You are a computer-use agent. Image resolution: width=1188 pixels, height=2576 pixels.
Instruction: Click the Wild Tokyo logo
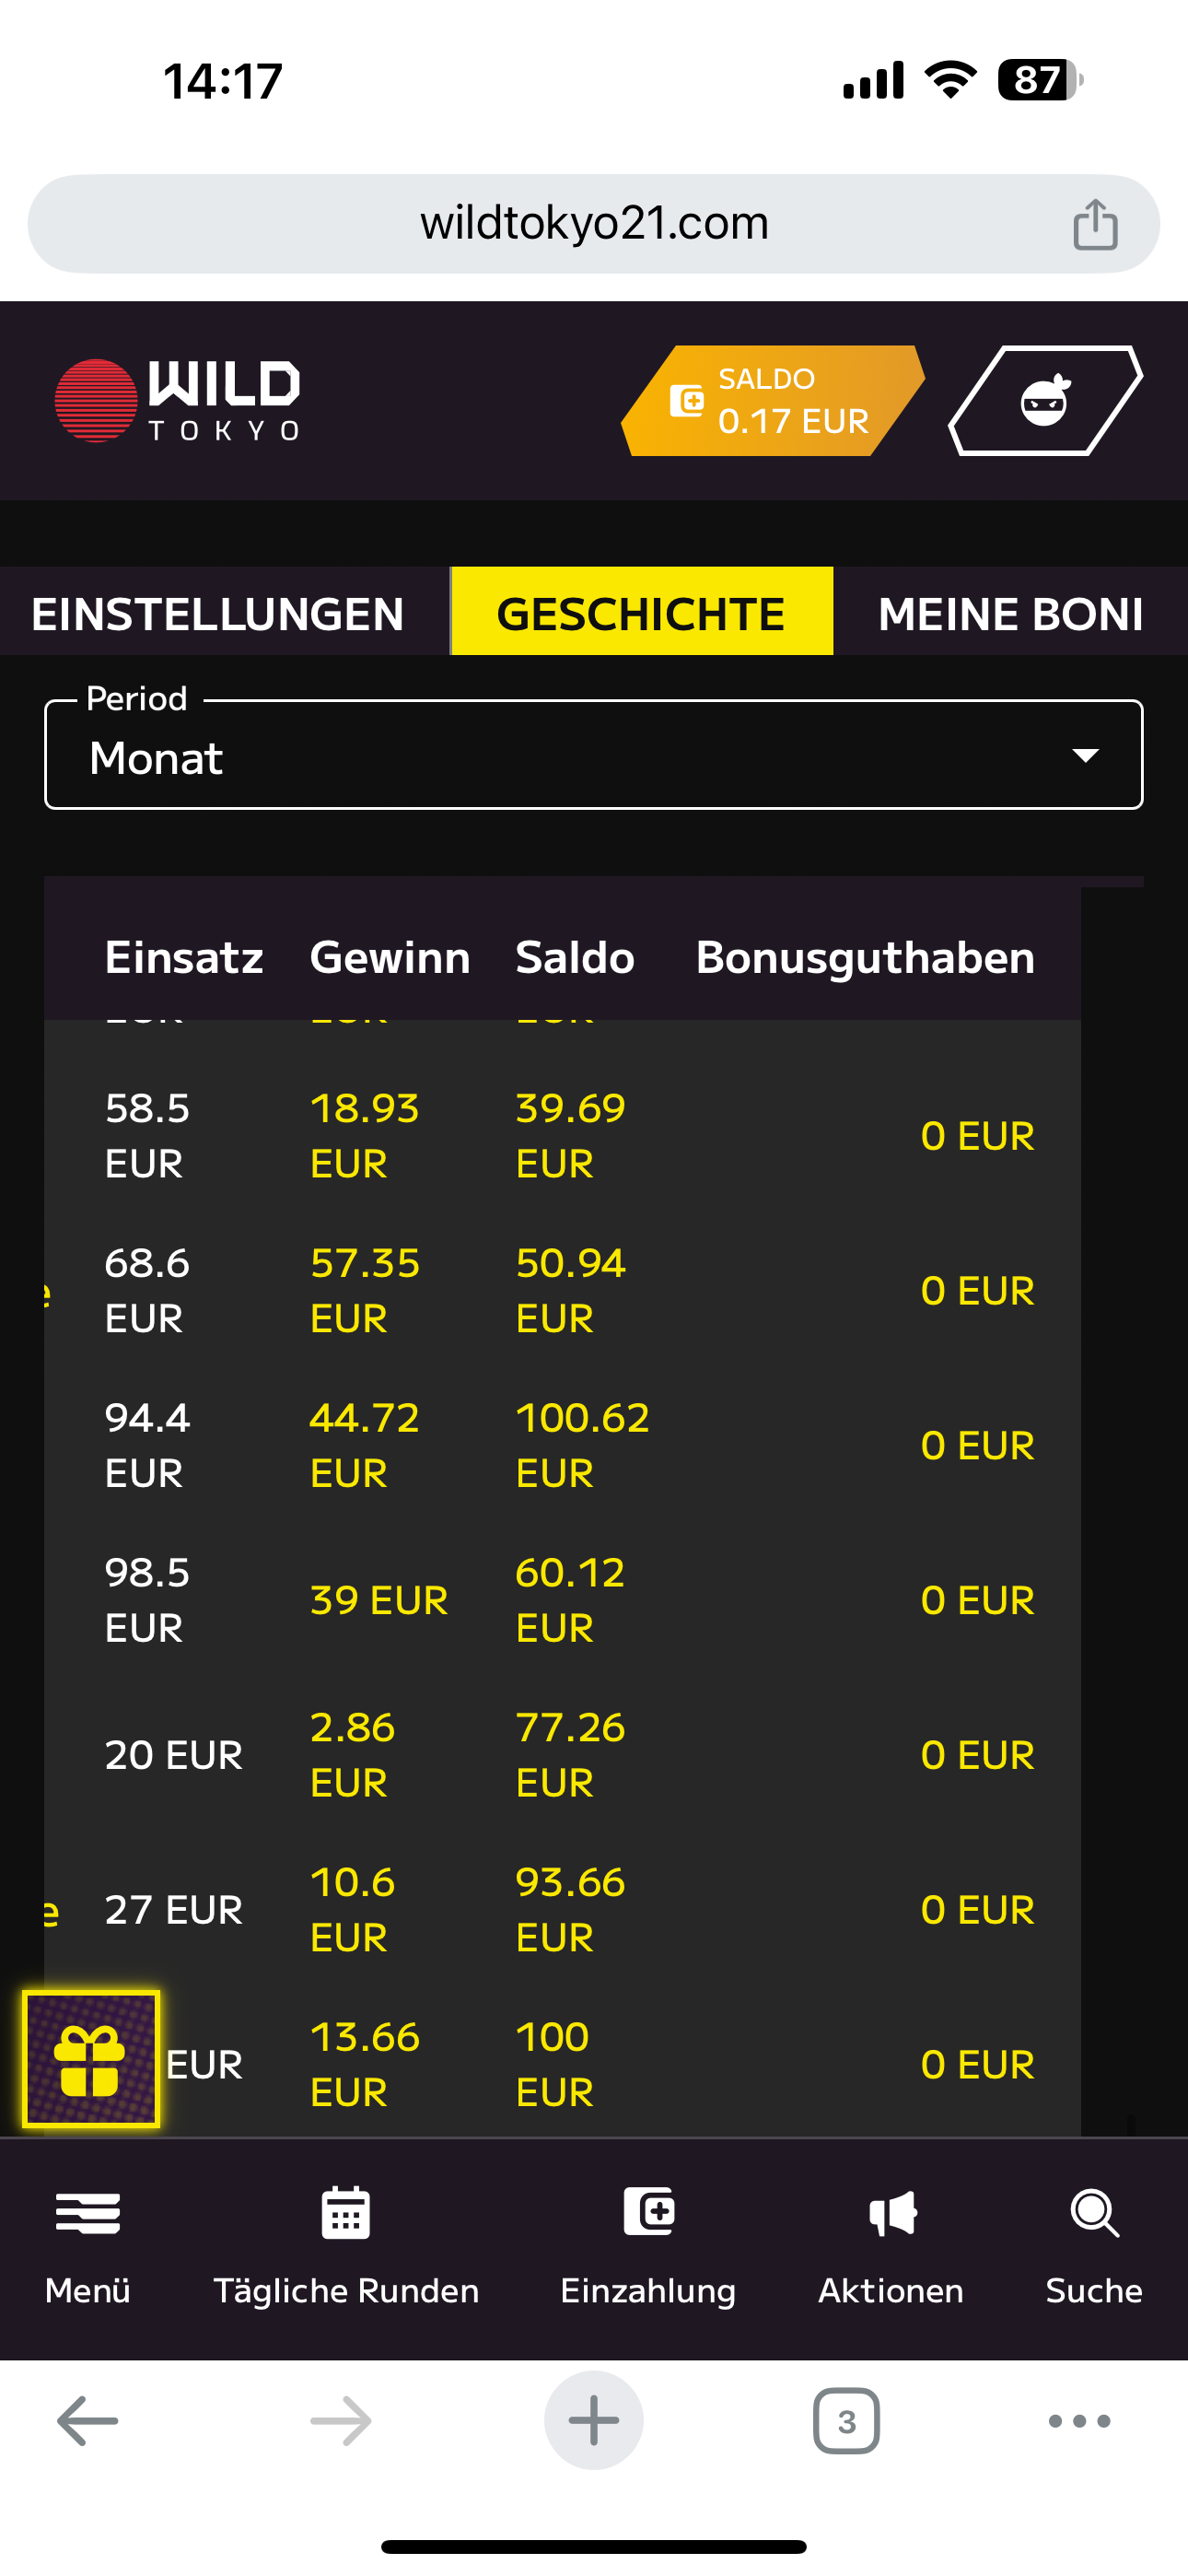(x=178, y=400)
